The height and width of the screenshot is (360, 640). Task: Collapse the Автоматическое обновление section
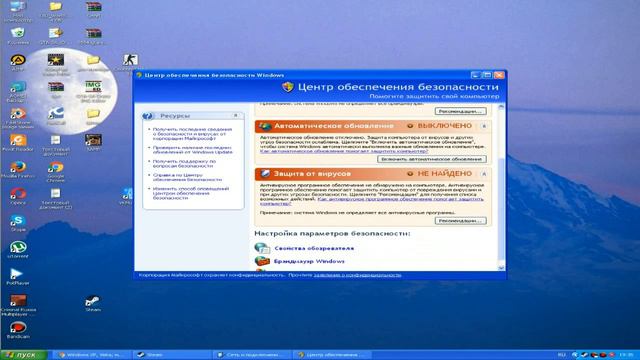pyautogui.click(x=484, y=126)
